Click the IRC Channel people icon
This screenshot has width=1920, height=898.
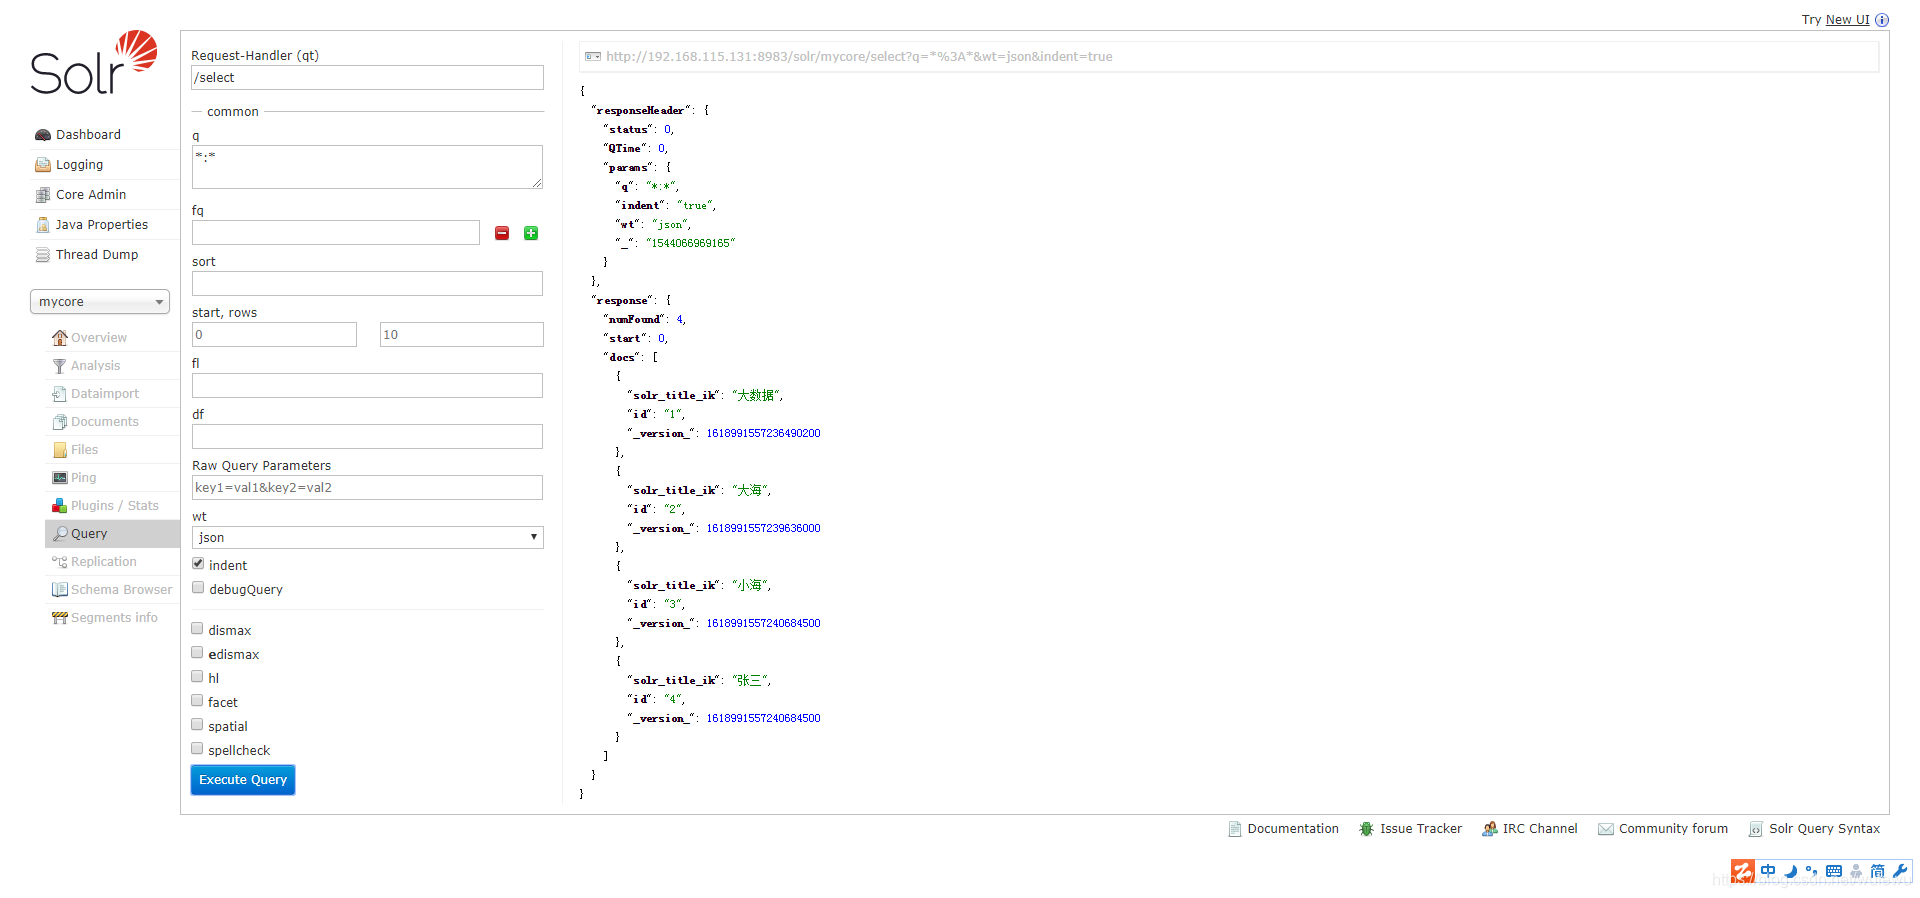[1490, 829]
